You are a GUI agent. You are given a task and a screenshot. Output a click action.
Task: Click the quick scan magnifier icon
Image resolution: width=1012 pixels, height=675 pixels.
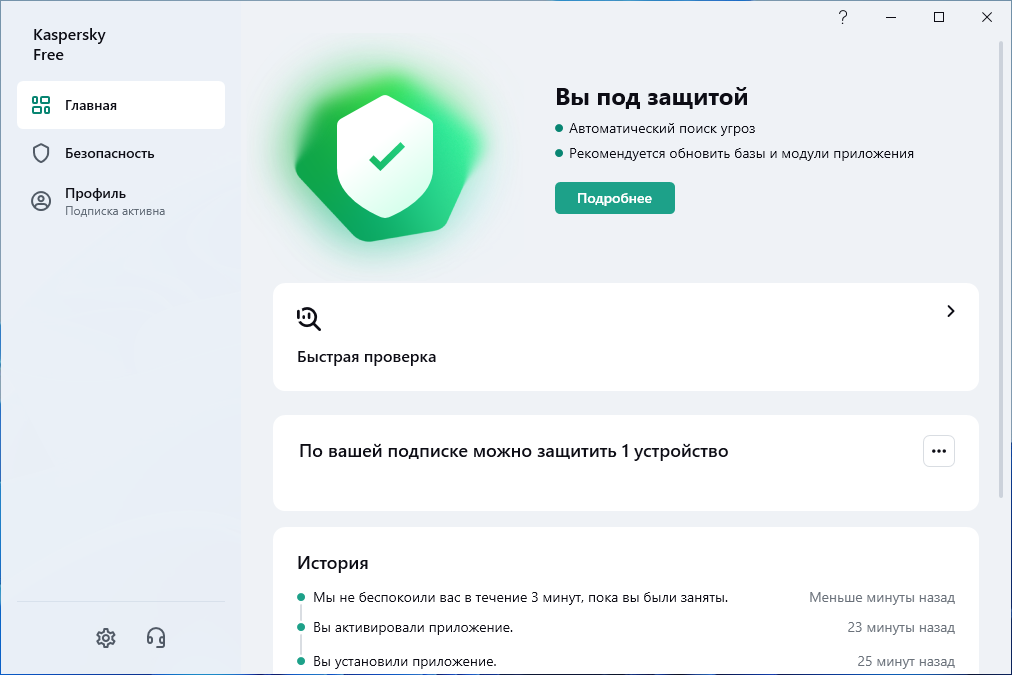309,319
